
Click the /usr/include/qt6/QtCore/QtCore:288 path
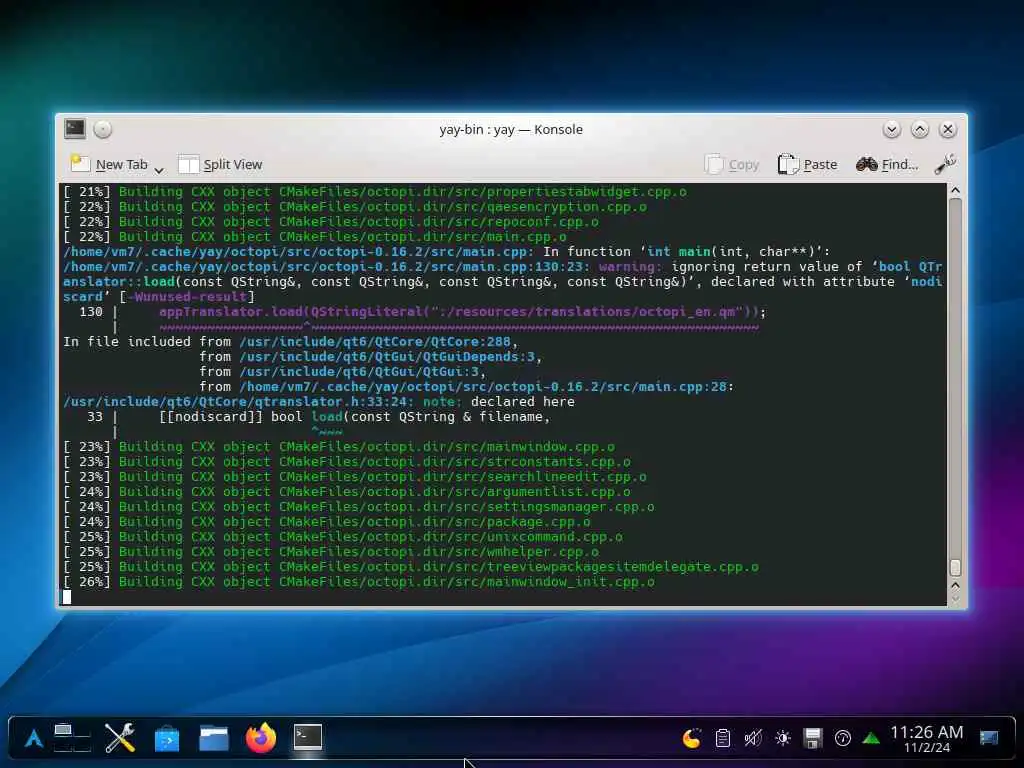375,342
